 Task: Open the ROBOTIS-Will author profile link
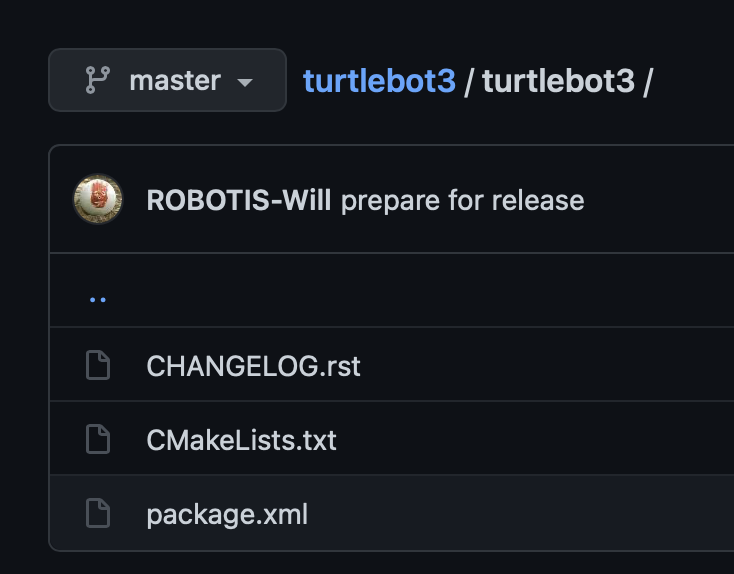pos(239,200)
